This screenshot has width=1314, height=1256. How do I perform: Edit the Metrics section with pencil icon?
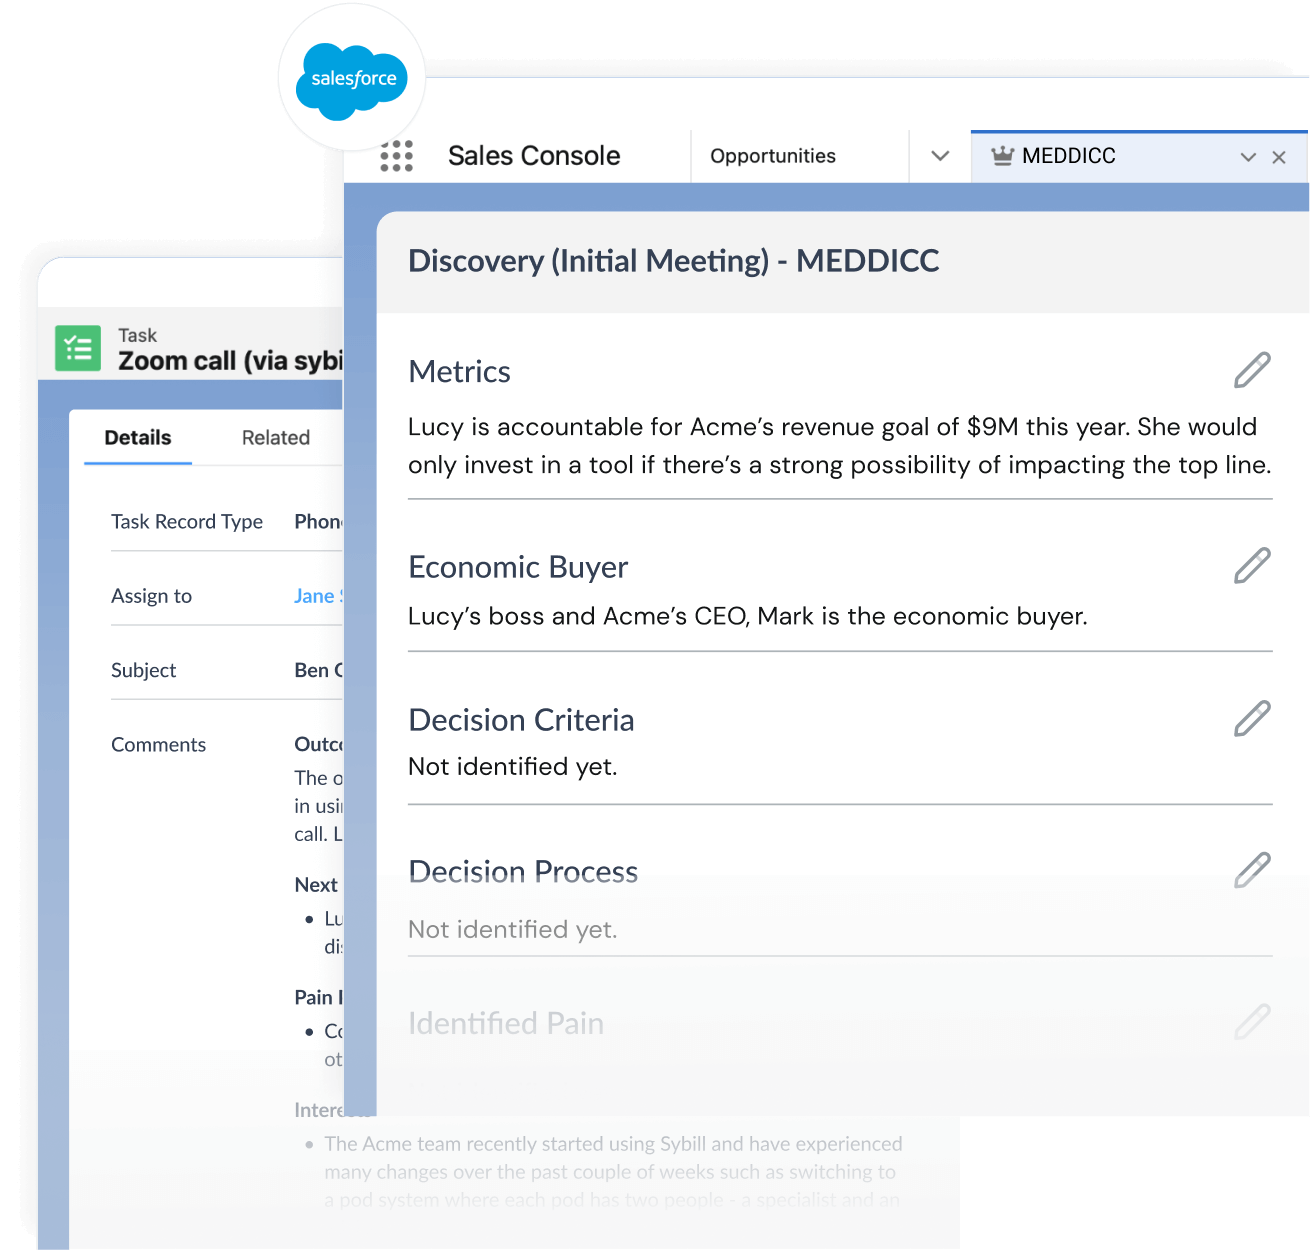[1251, 370]
